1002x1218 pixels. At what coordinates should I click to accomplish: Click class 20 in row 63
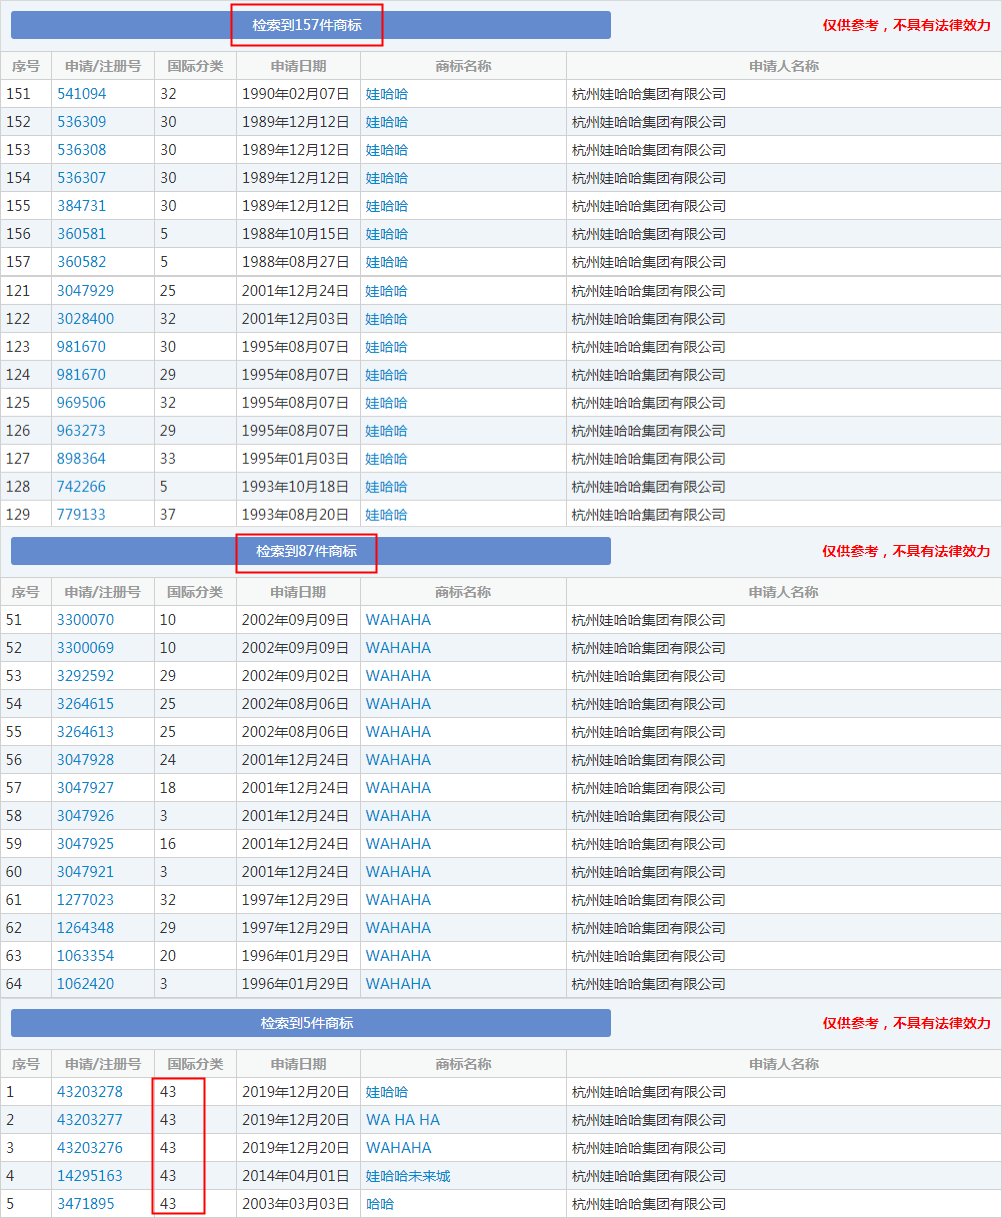pos(168,956)
